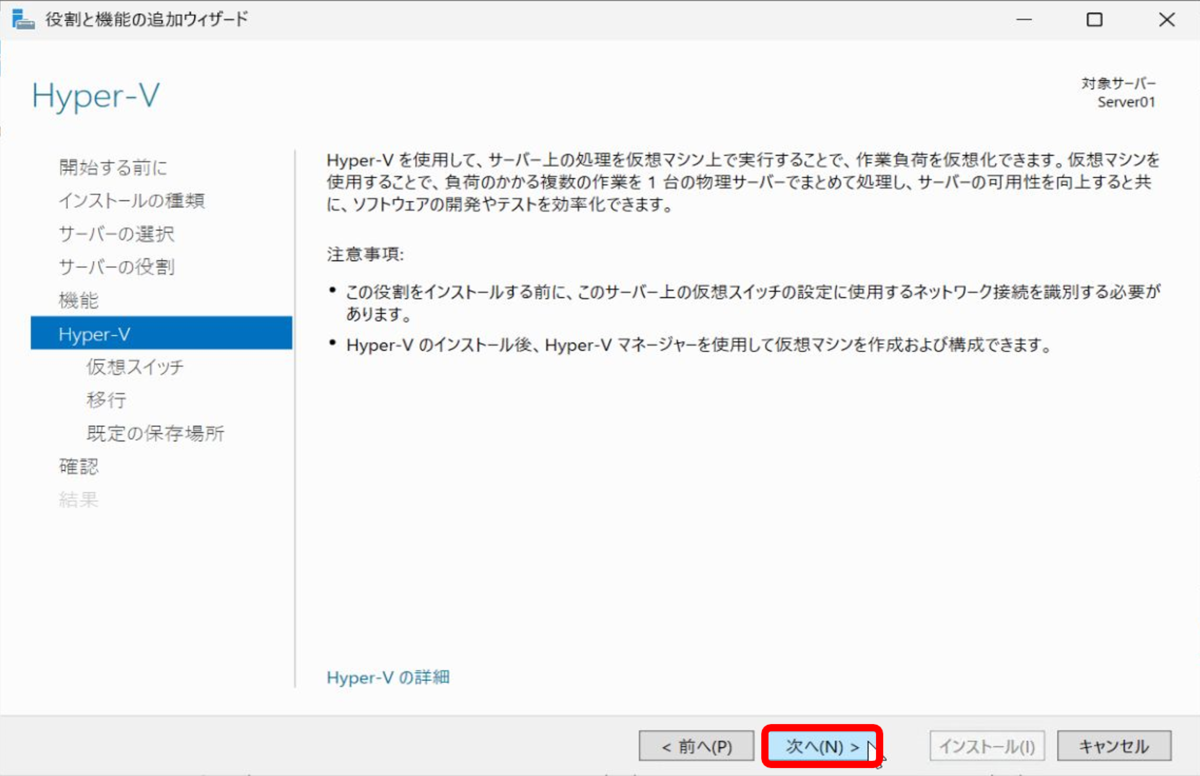
Task: Open the 仮想スイッチ sub-step
Action: 135,367
